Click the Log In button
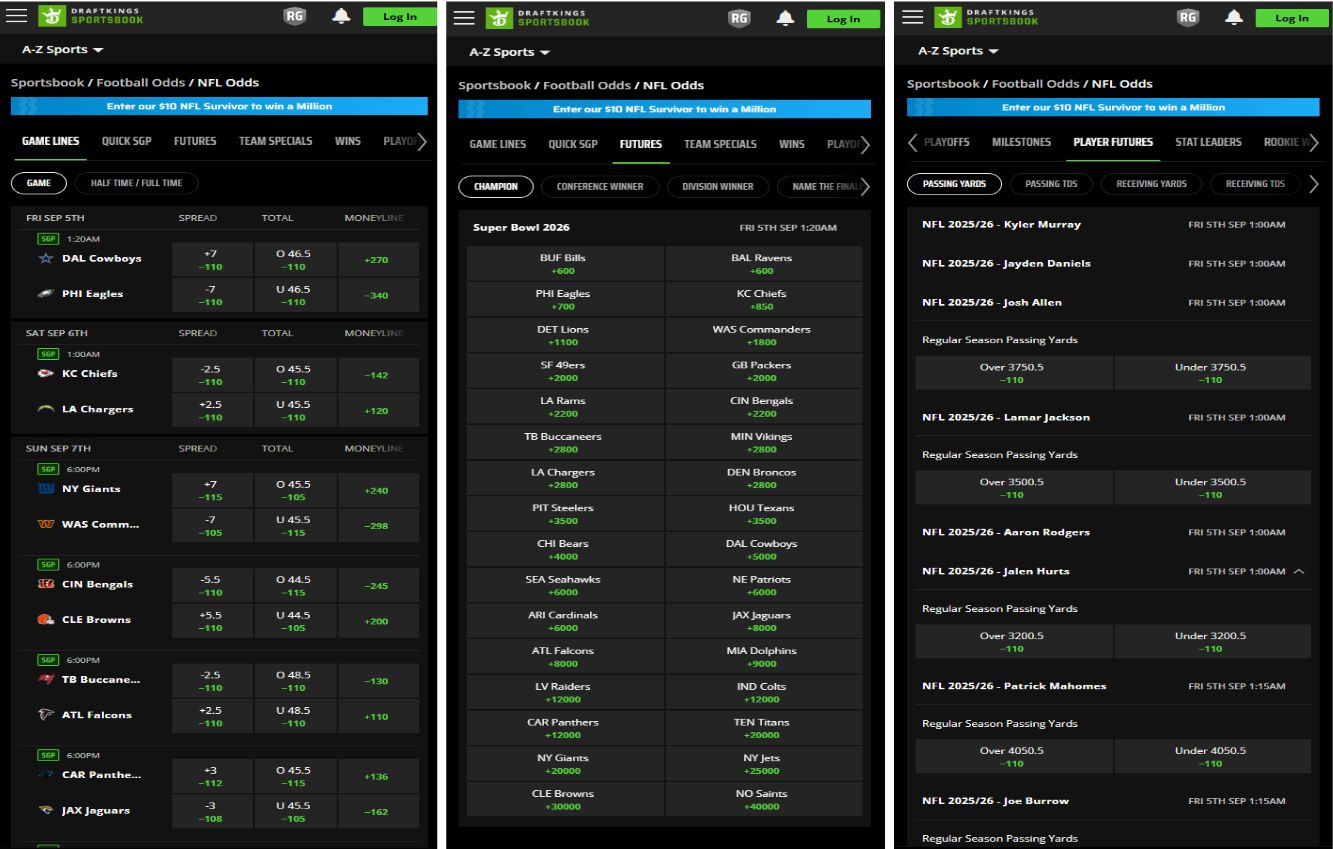 point(401,17)
